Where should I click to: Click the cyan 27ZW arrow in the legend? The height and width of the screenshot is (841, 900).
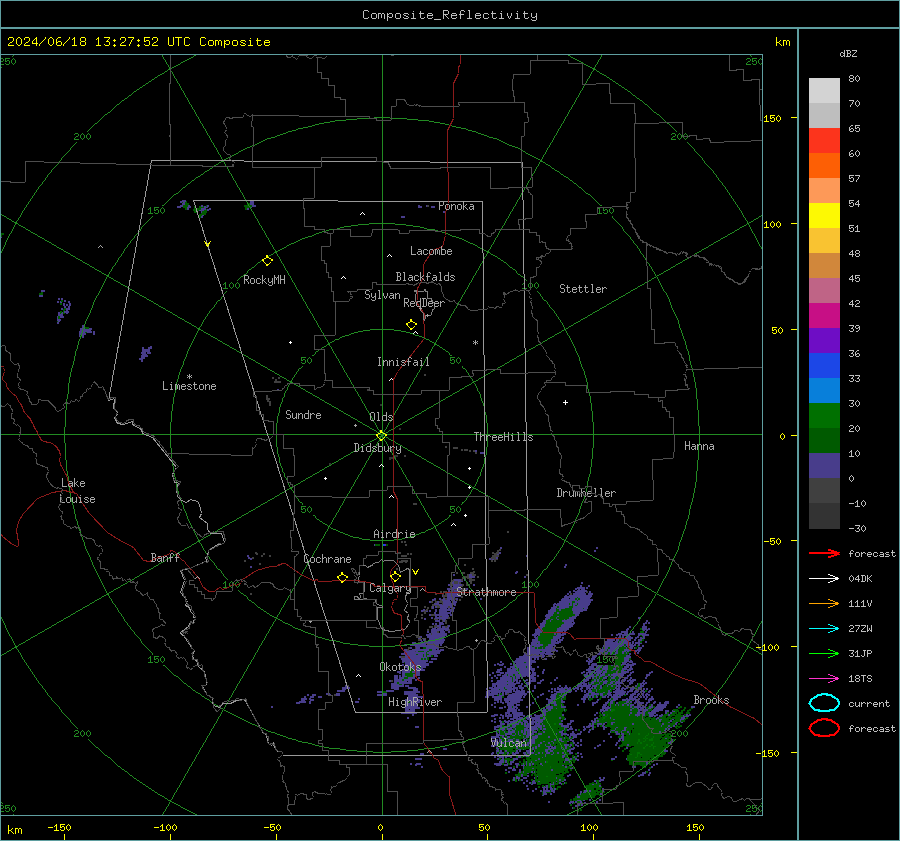click(x=824, y=629)
